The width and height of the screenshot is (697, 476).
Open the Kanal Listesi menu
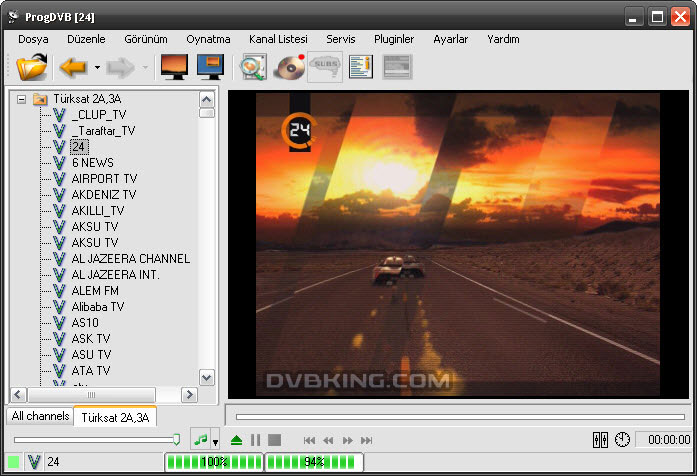[x=278, y=40]
